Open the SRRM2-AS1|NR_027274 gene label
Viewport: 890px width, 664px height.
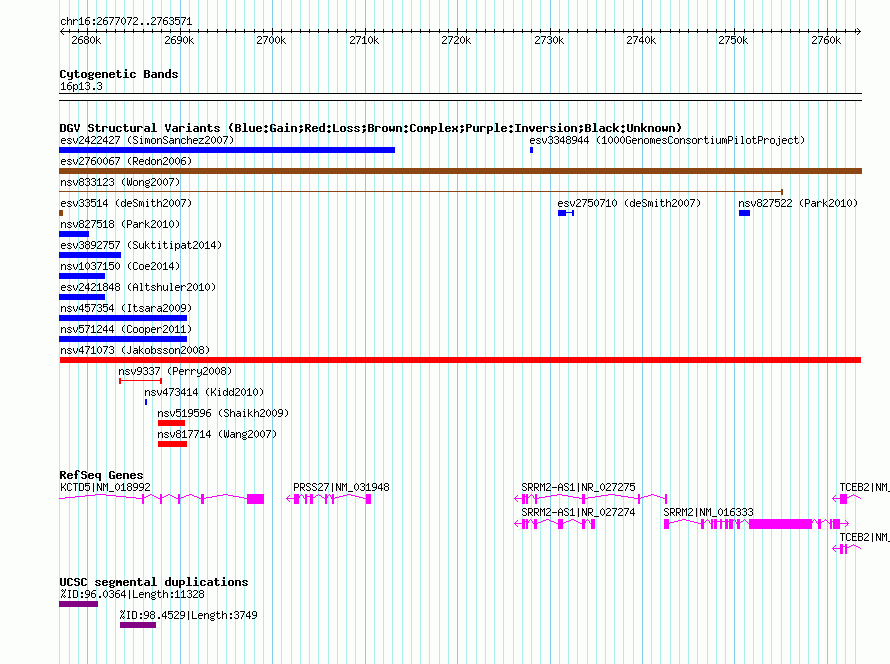(578, 512)
